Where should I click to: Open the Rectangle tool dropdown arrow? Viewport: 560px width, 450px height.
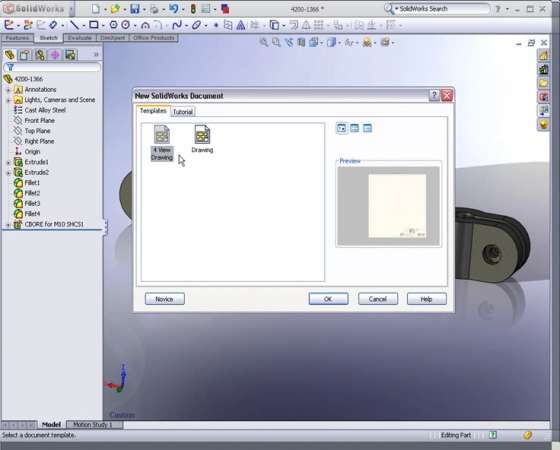coord(103,26)
